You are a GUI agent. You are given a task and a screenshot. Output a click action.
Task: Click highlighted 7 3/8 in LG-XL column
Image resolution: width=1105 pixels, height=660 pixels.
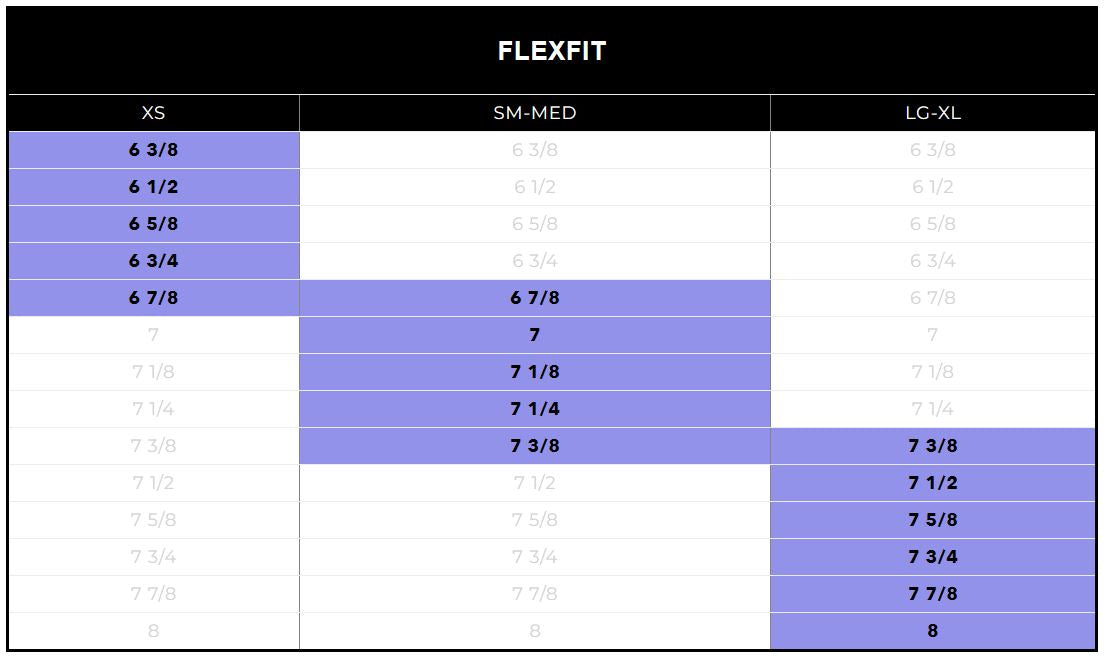coord(933,446)
